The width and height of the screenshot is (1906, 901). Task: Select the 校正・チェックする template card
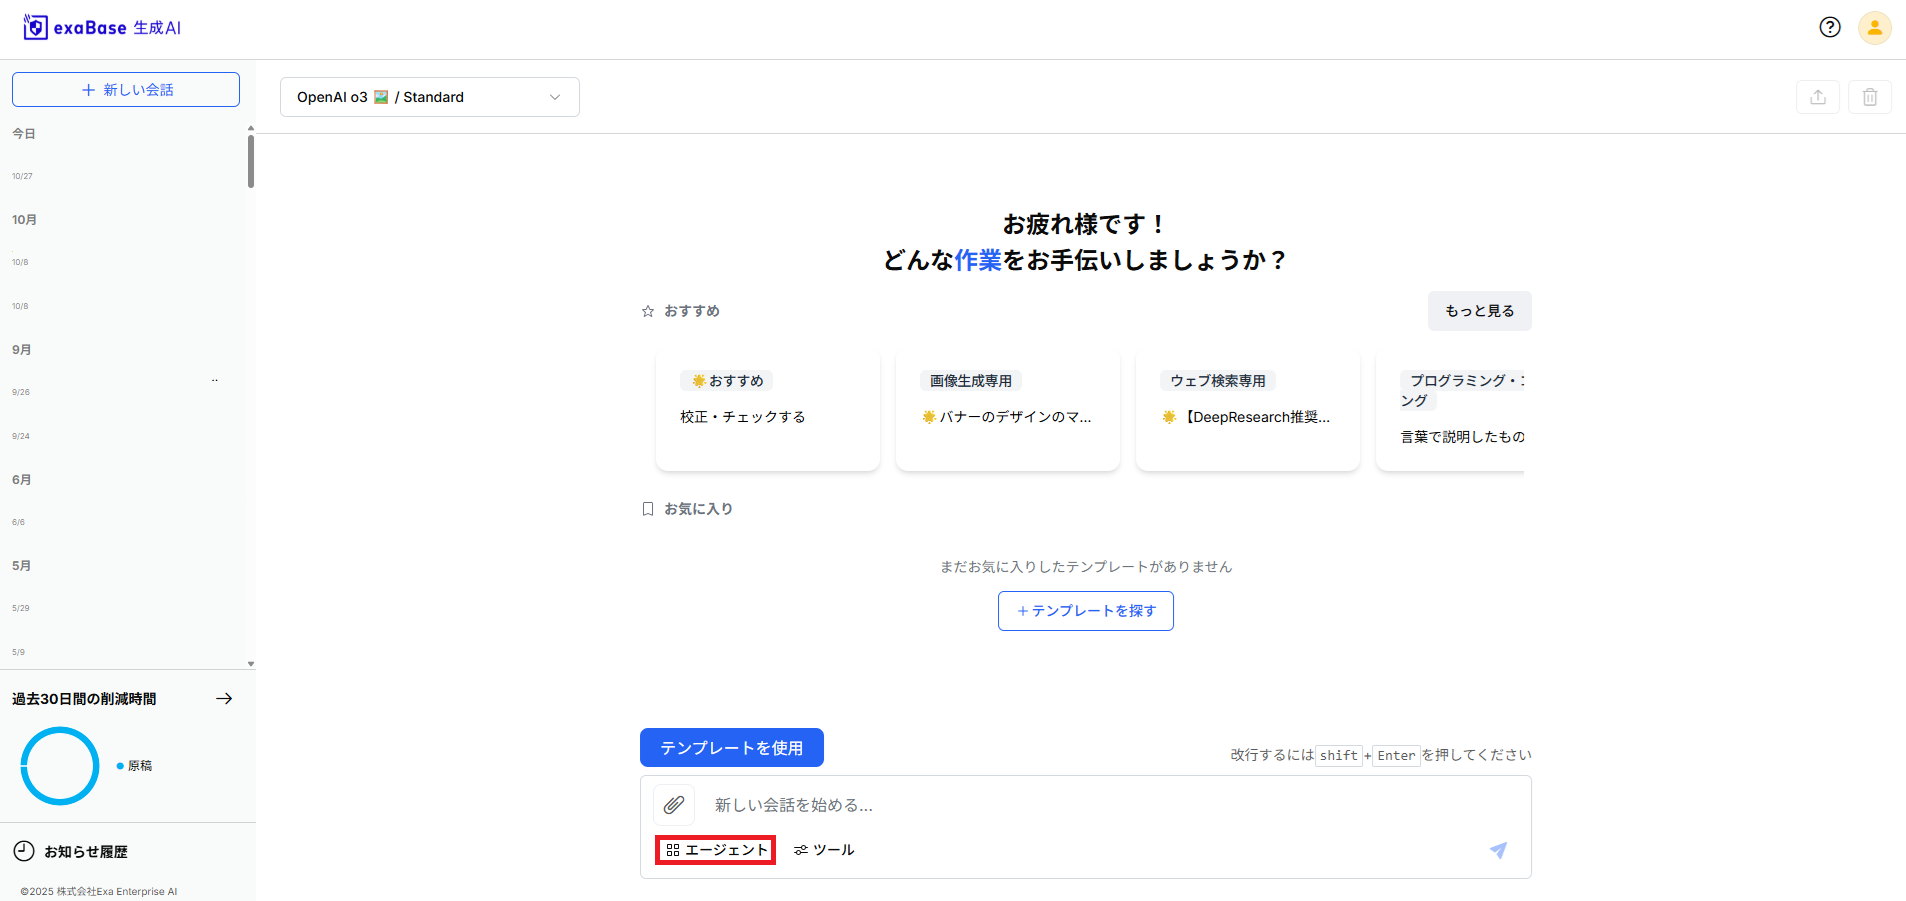(x=768, y=410)
